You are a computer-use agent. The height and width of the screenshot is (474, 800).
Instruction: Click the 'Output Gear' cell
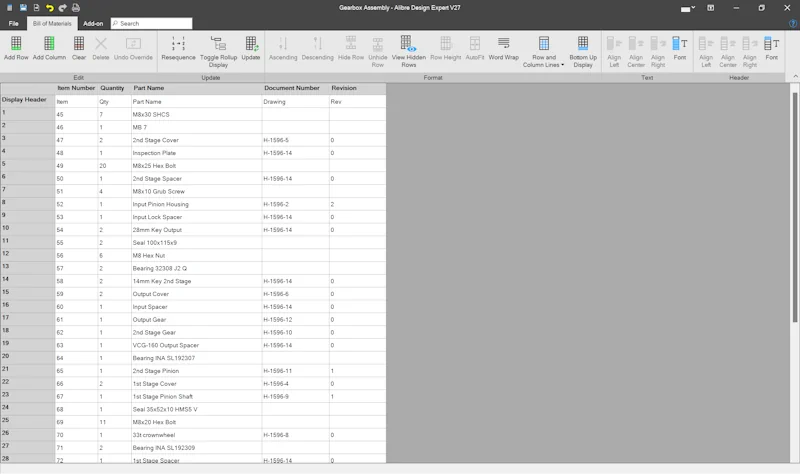click(x=196, y=319)
